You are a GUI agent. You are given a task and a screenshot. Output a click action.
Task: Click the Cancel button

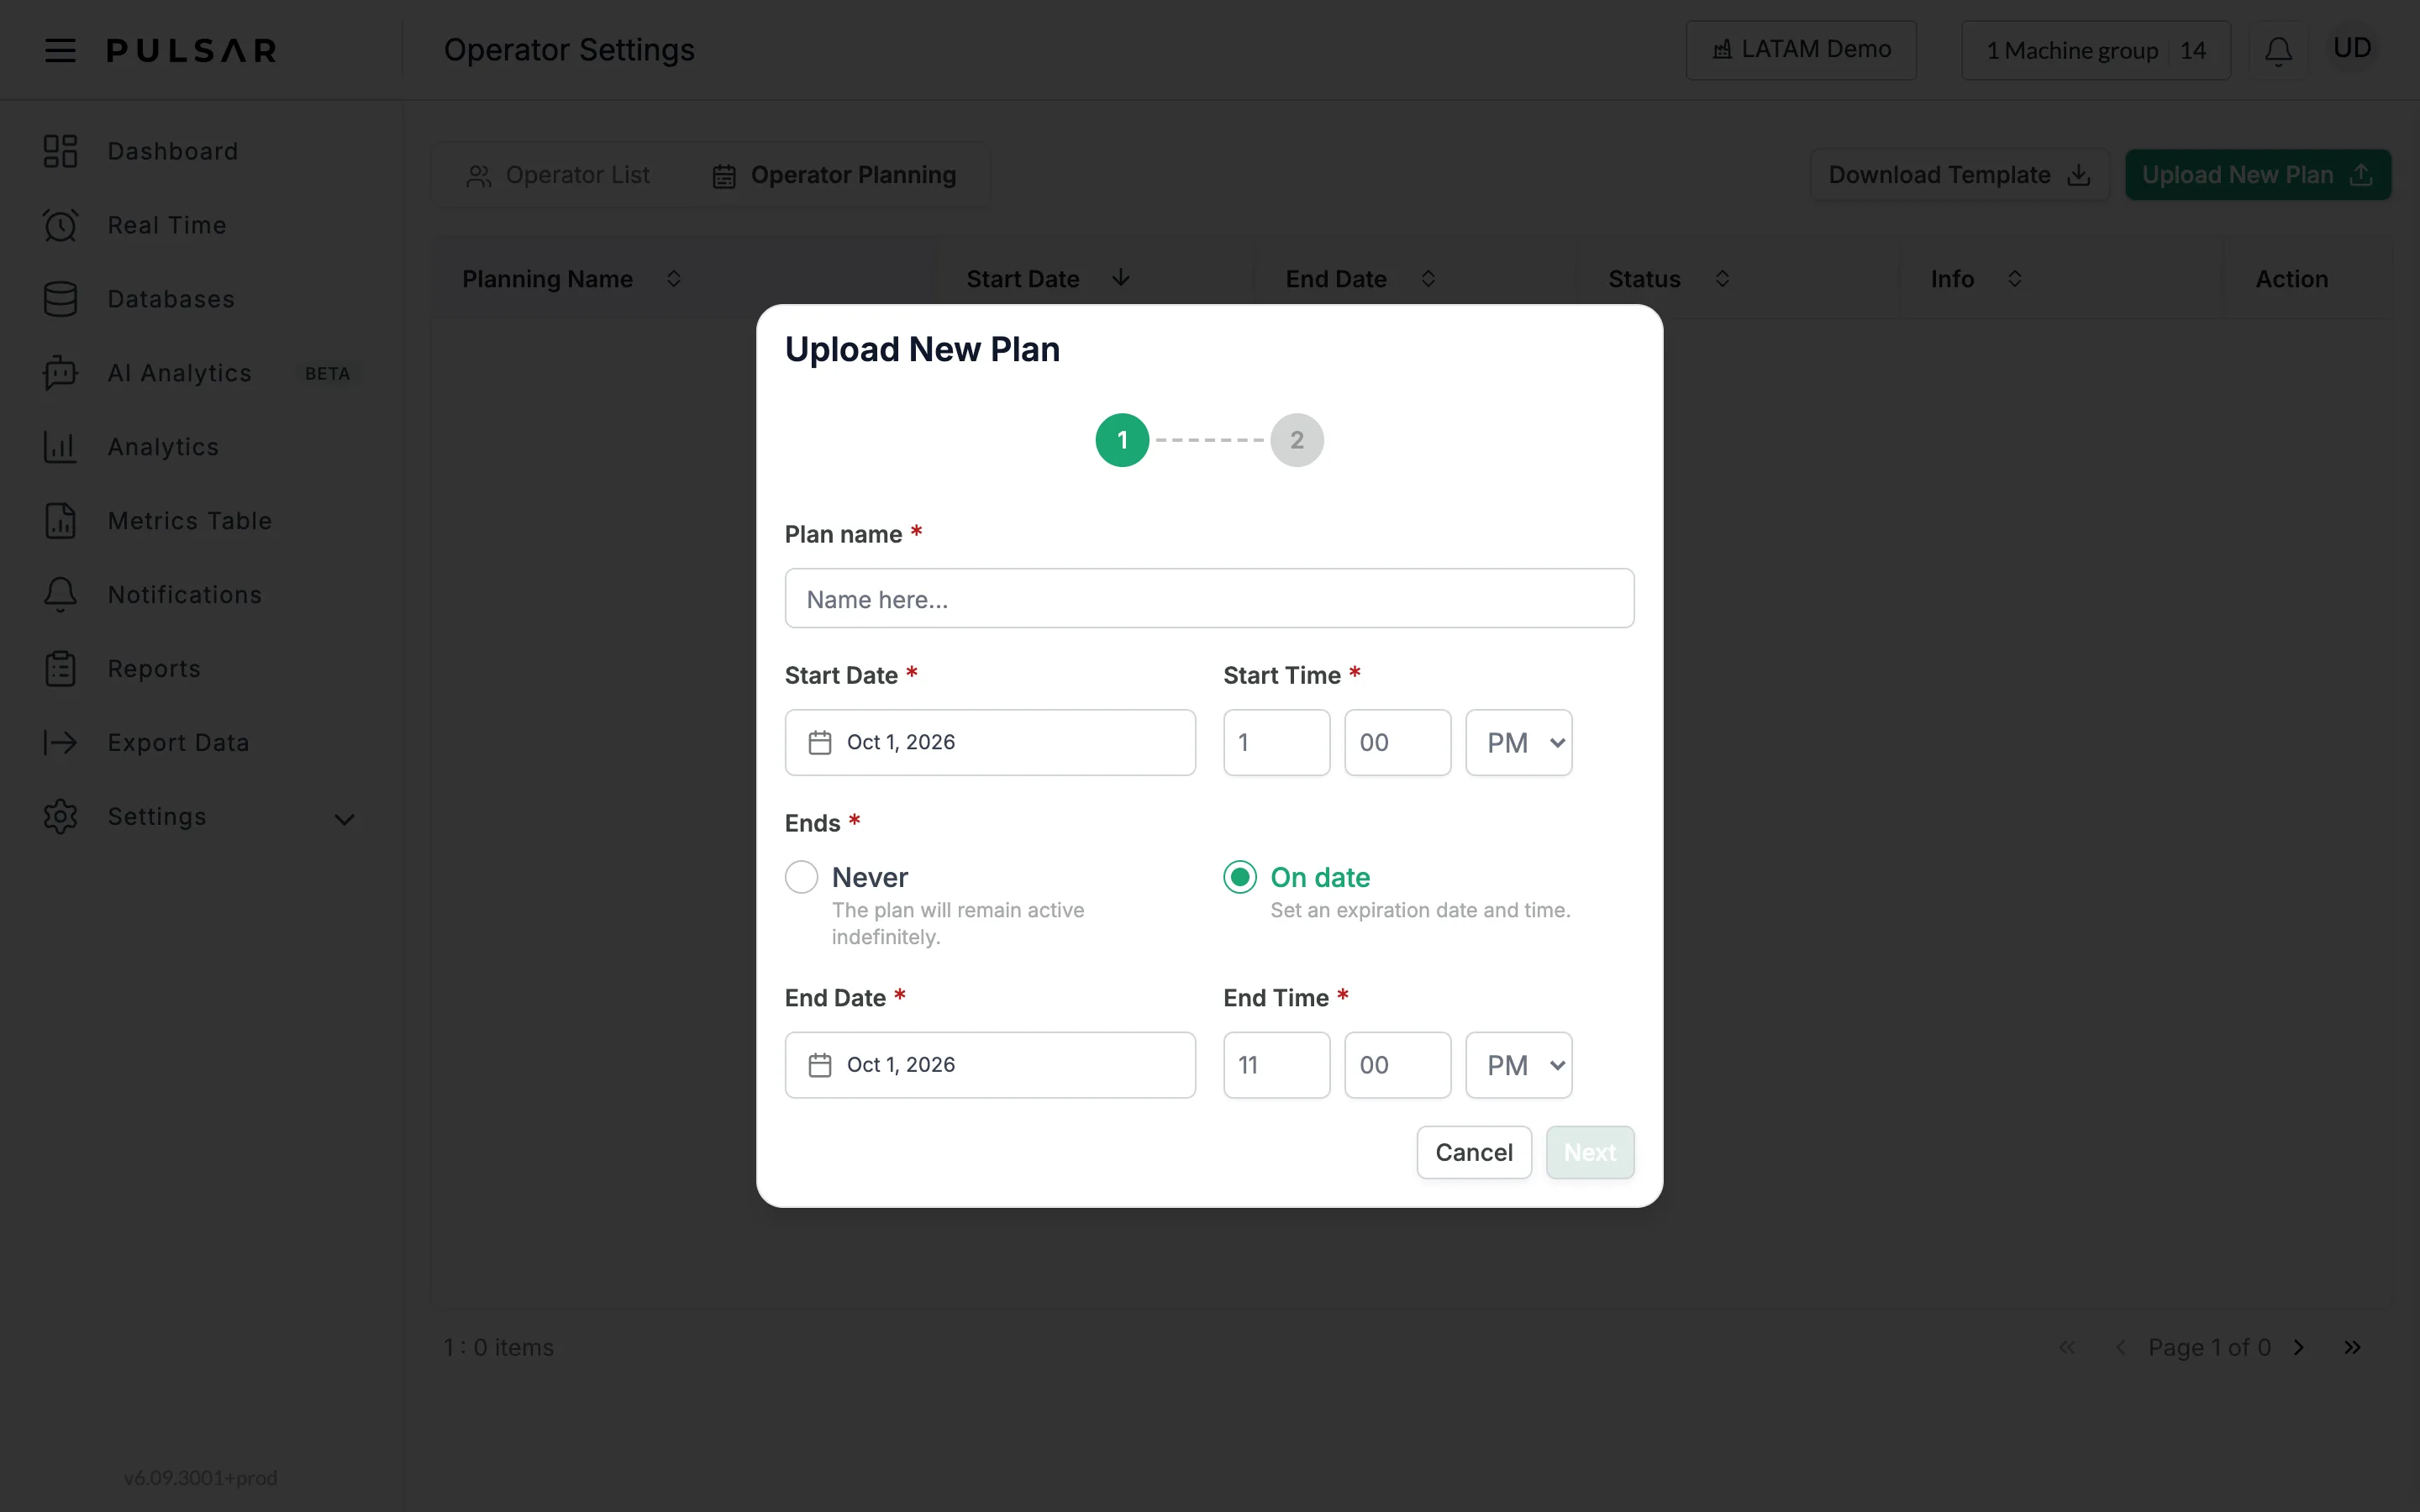click(x=1474, y=1152)
